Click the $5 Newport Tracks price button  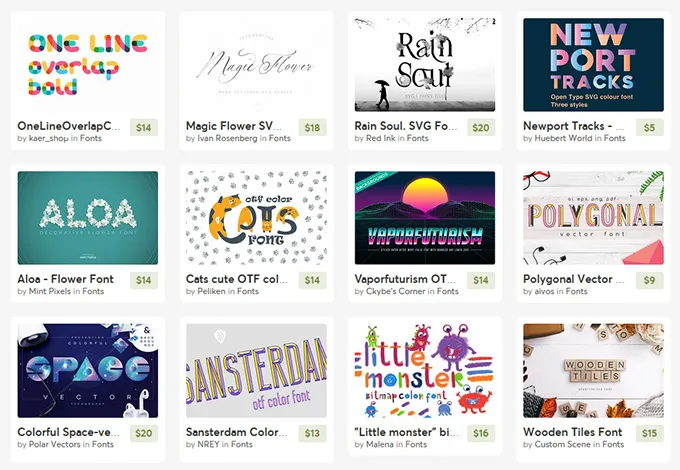tap(650, 127)
